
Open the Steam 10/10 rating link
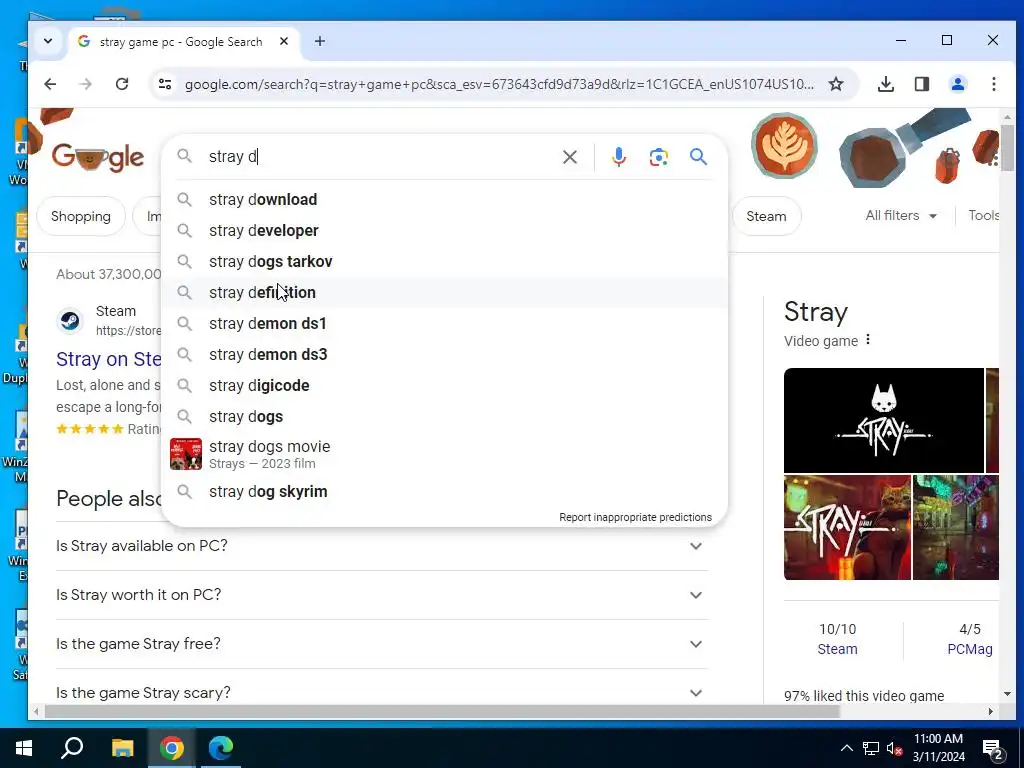(837, 649)
